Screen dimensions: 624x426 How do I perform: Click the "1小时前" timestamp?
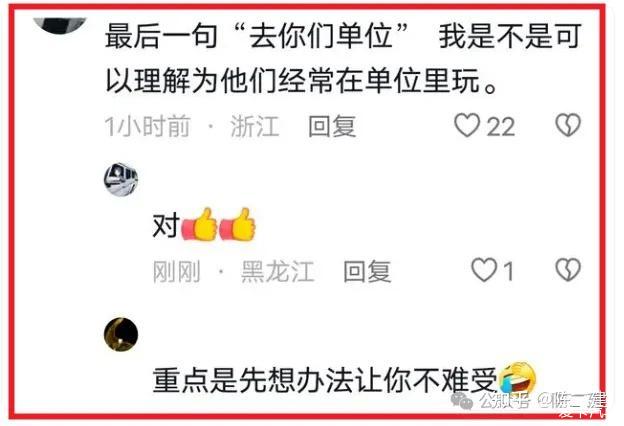(147, 126)
